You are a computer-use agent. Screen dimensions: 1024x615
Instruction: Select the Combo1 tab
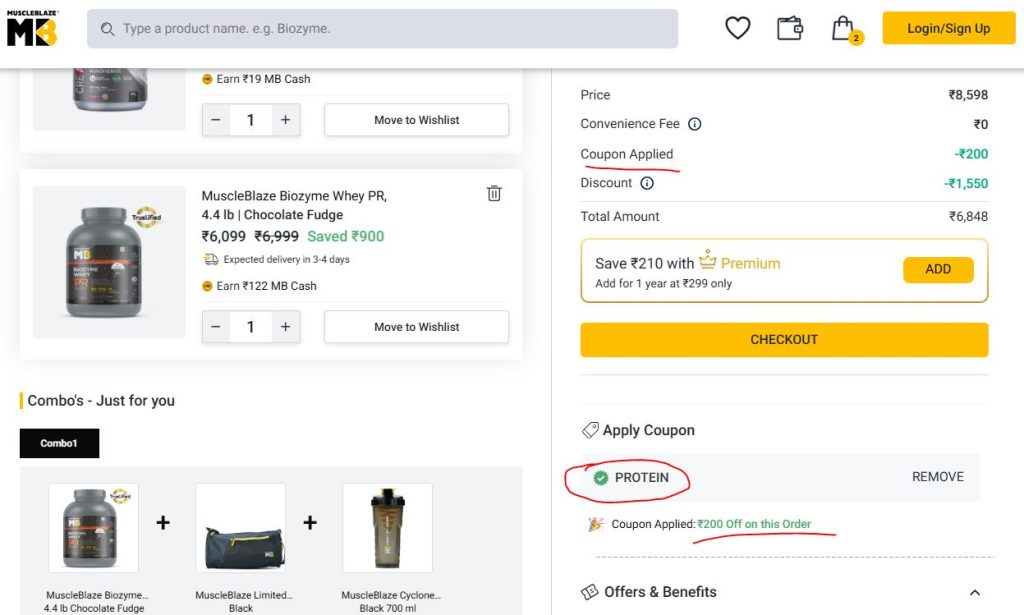59,443
